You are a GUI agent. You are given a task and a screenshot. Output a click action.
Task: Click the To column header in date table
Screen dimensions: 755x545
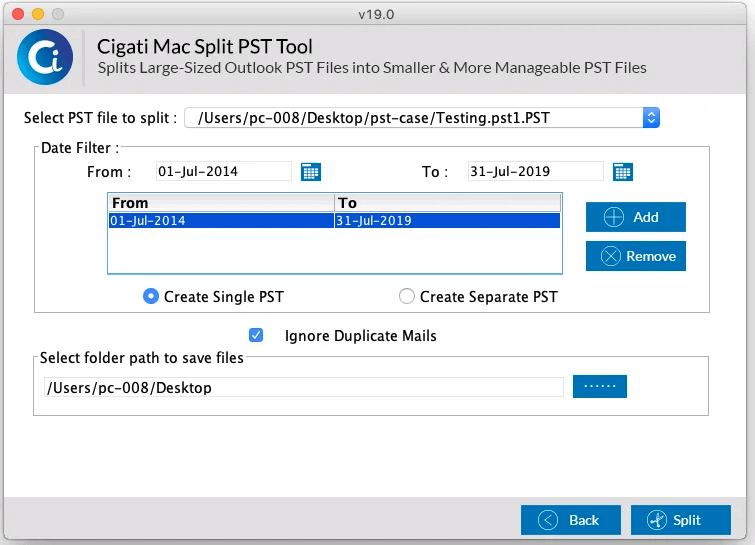click(447, 203)
